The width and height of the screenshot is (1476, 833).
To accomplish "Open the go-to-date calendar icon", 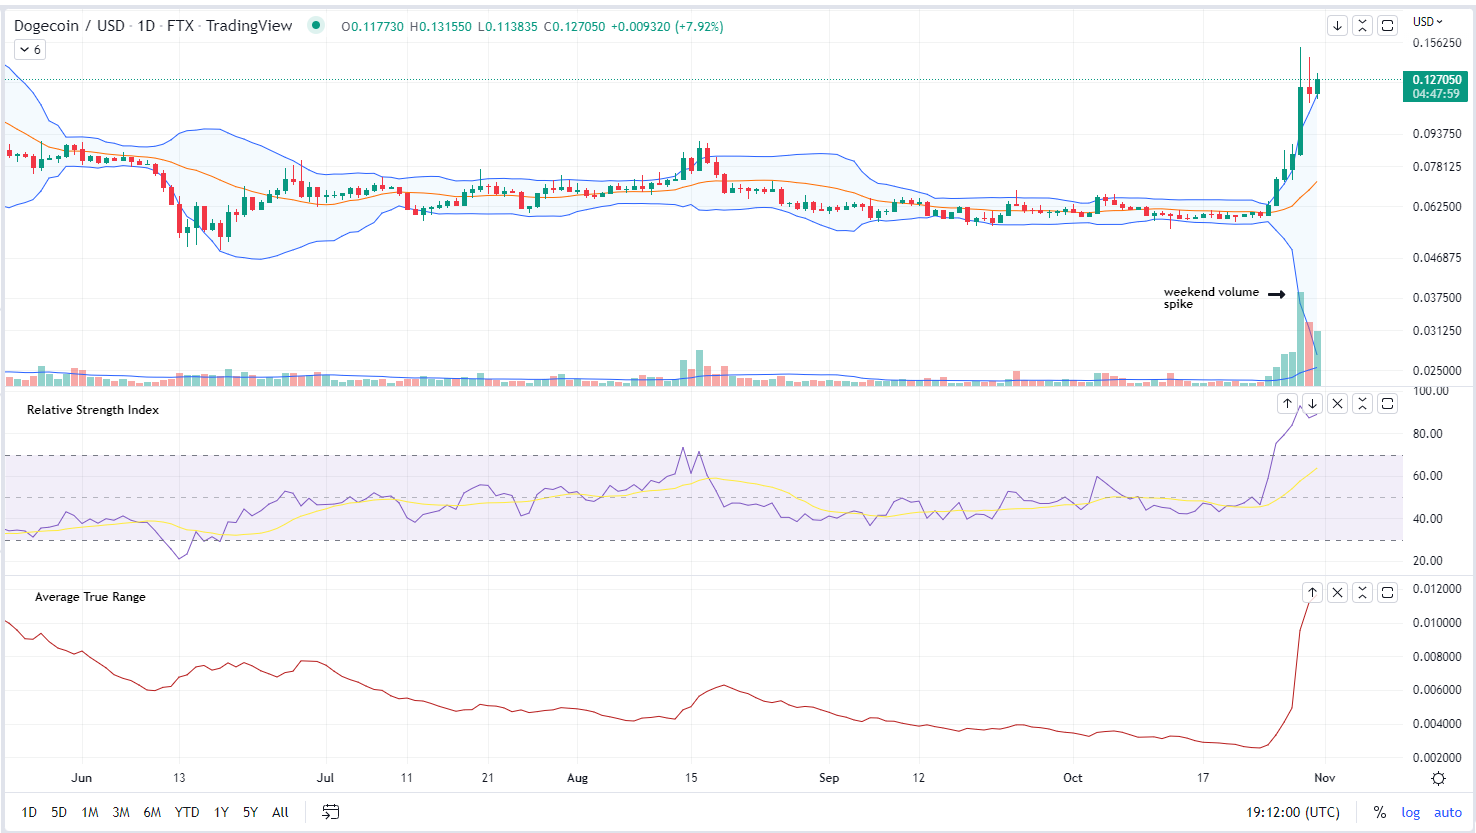I will tap(330, 812).
